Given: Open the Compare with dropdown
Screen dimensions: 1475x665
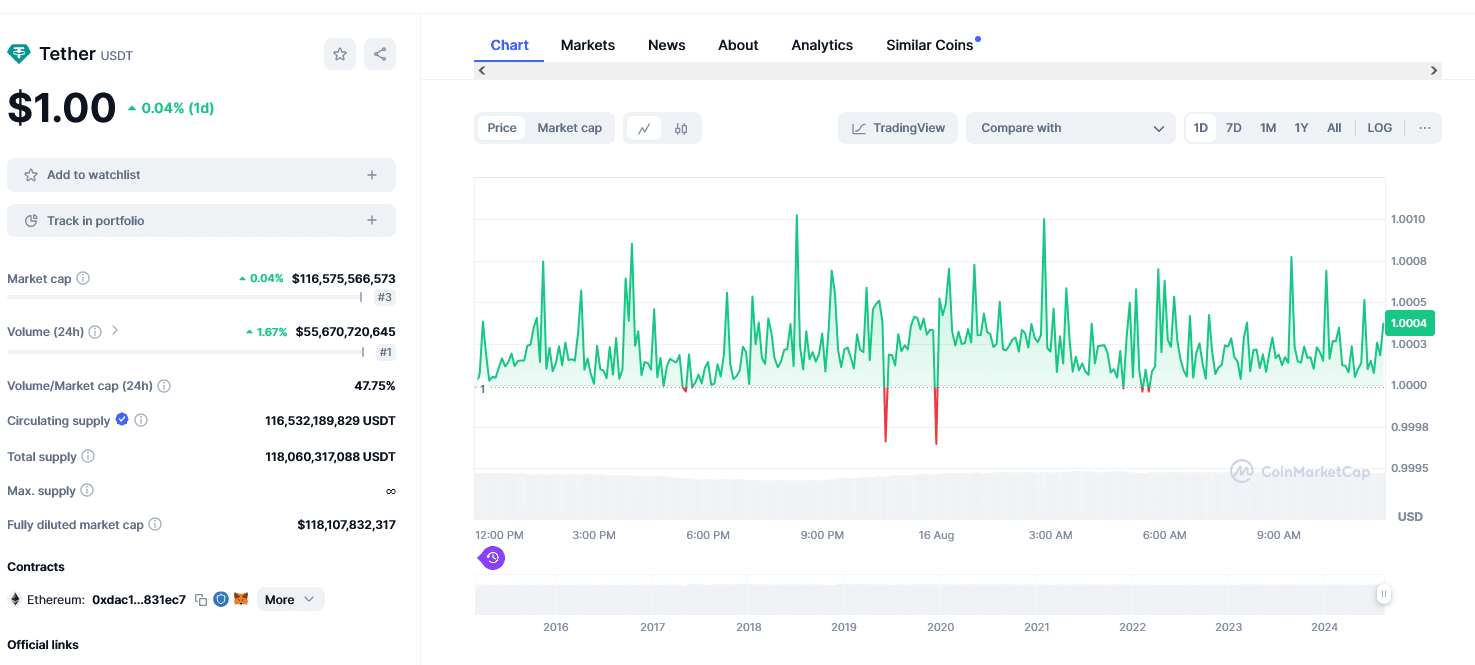Looking at the screenshot, I should pyautogui.click(x=1071, y=128).
